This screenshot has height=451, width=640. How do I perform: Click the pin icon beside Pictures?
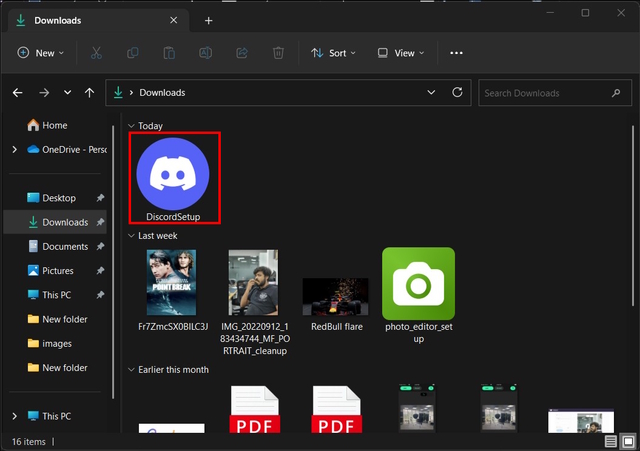point(100,271)
